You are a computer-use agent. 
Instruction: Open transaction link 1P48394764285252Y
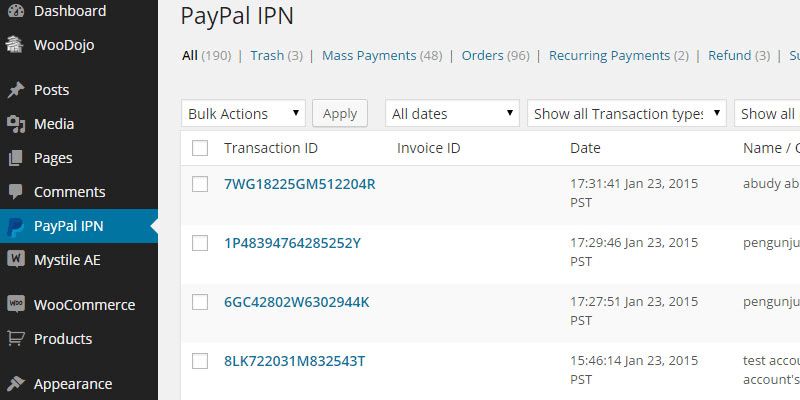click(x=292, y=243)
